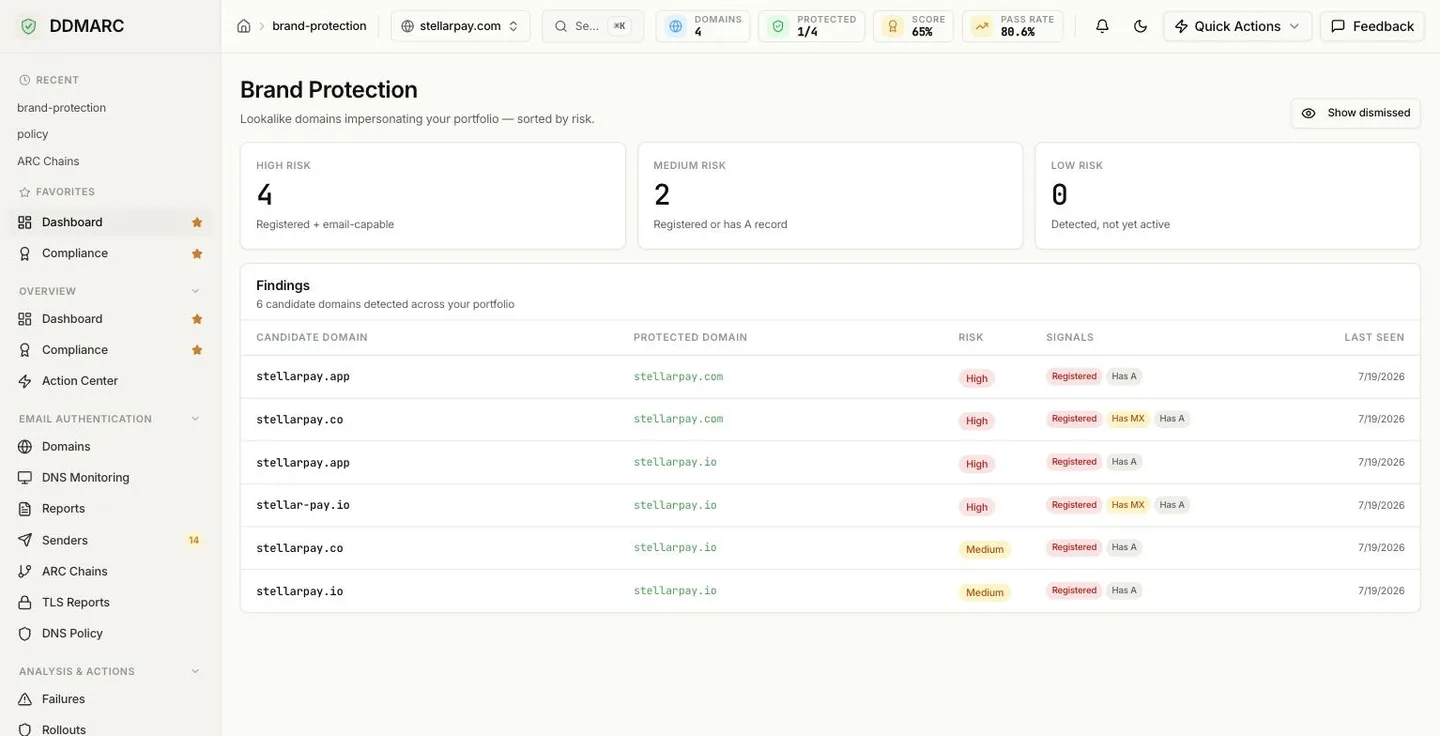
Task: Click the Domains 4 stat chip
Action: (703, 26)
